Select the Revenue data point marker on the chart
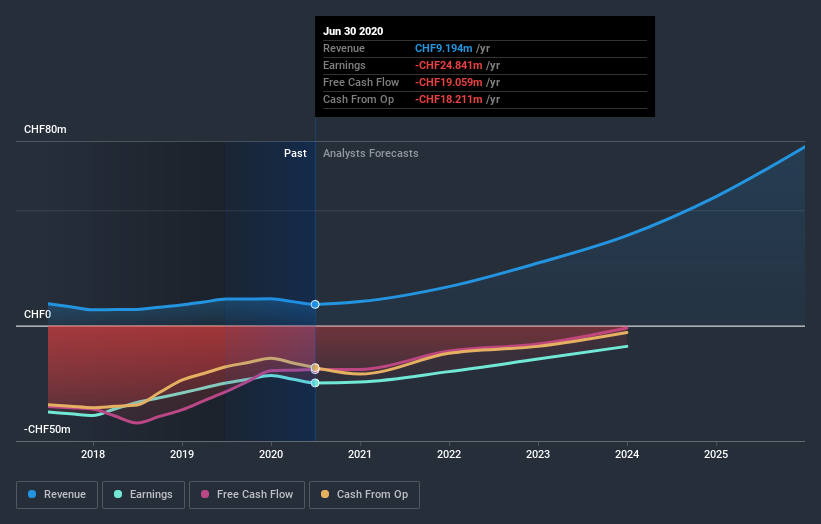The width and height of the screenshot is (821, 524). pyautogui.click(x=315, y=304)
